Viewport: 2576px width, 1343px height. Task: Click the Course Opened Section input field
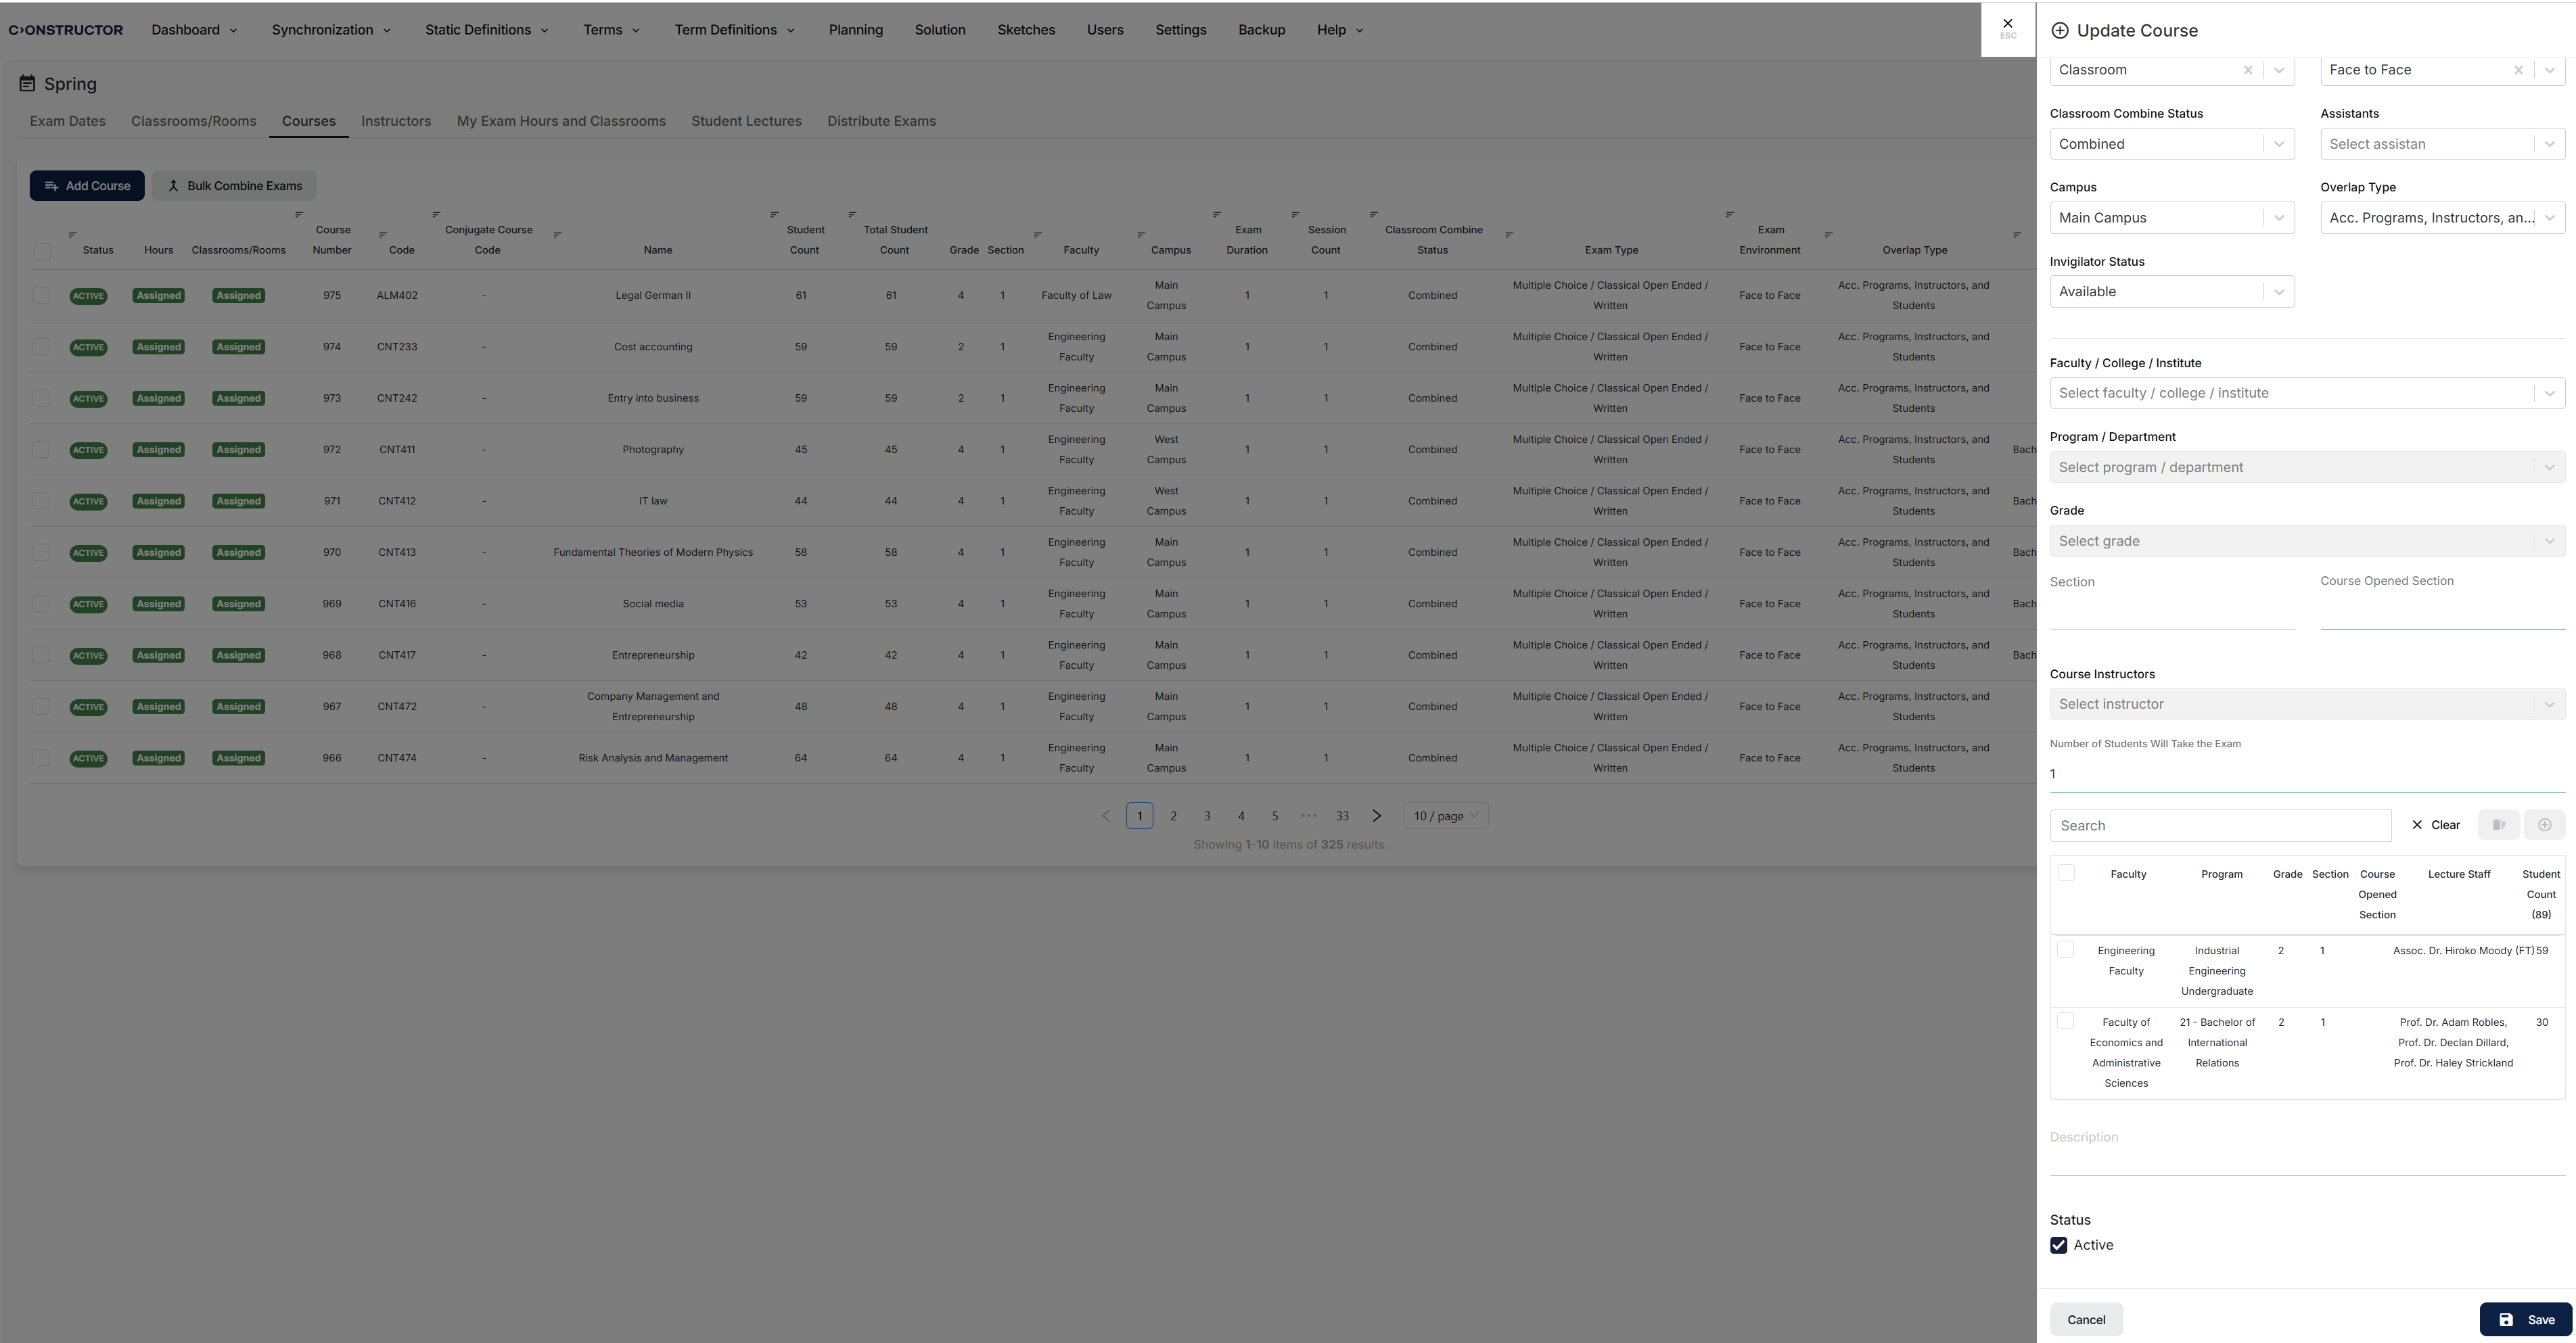pyautogui.click(x=2442, y=612)
